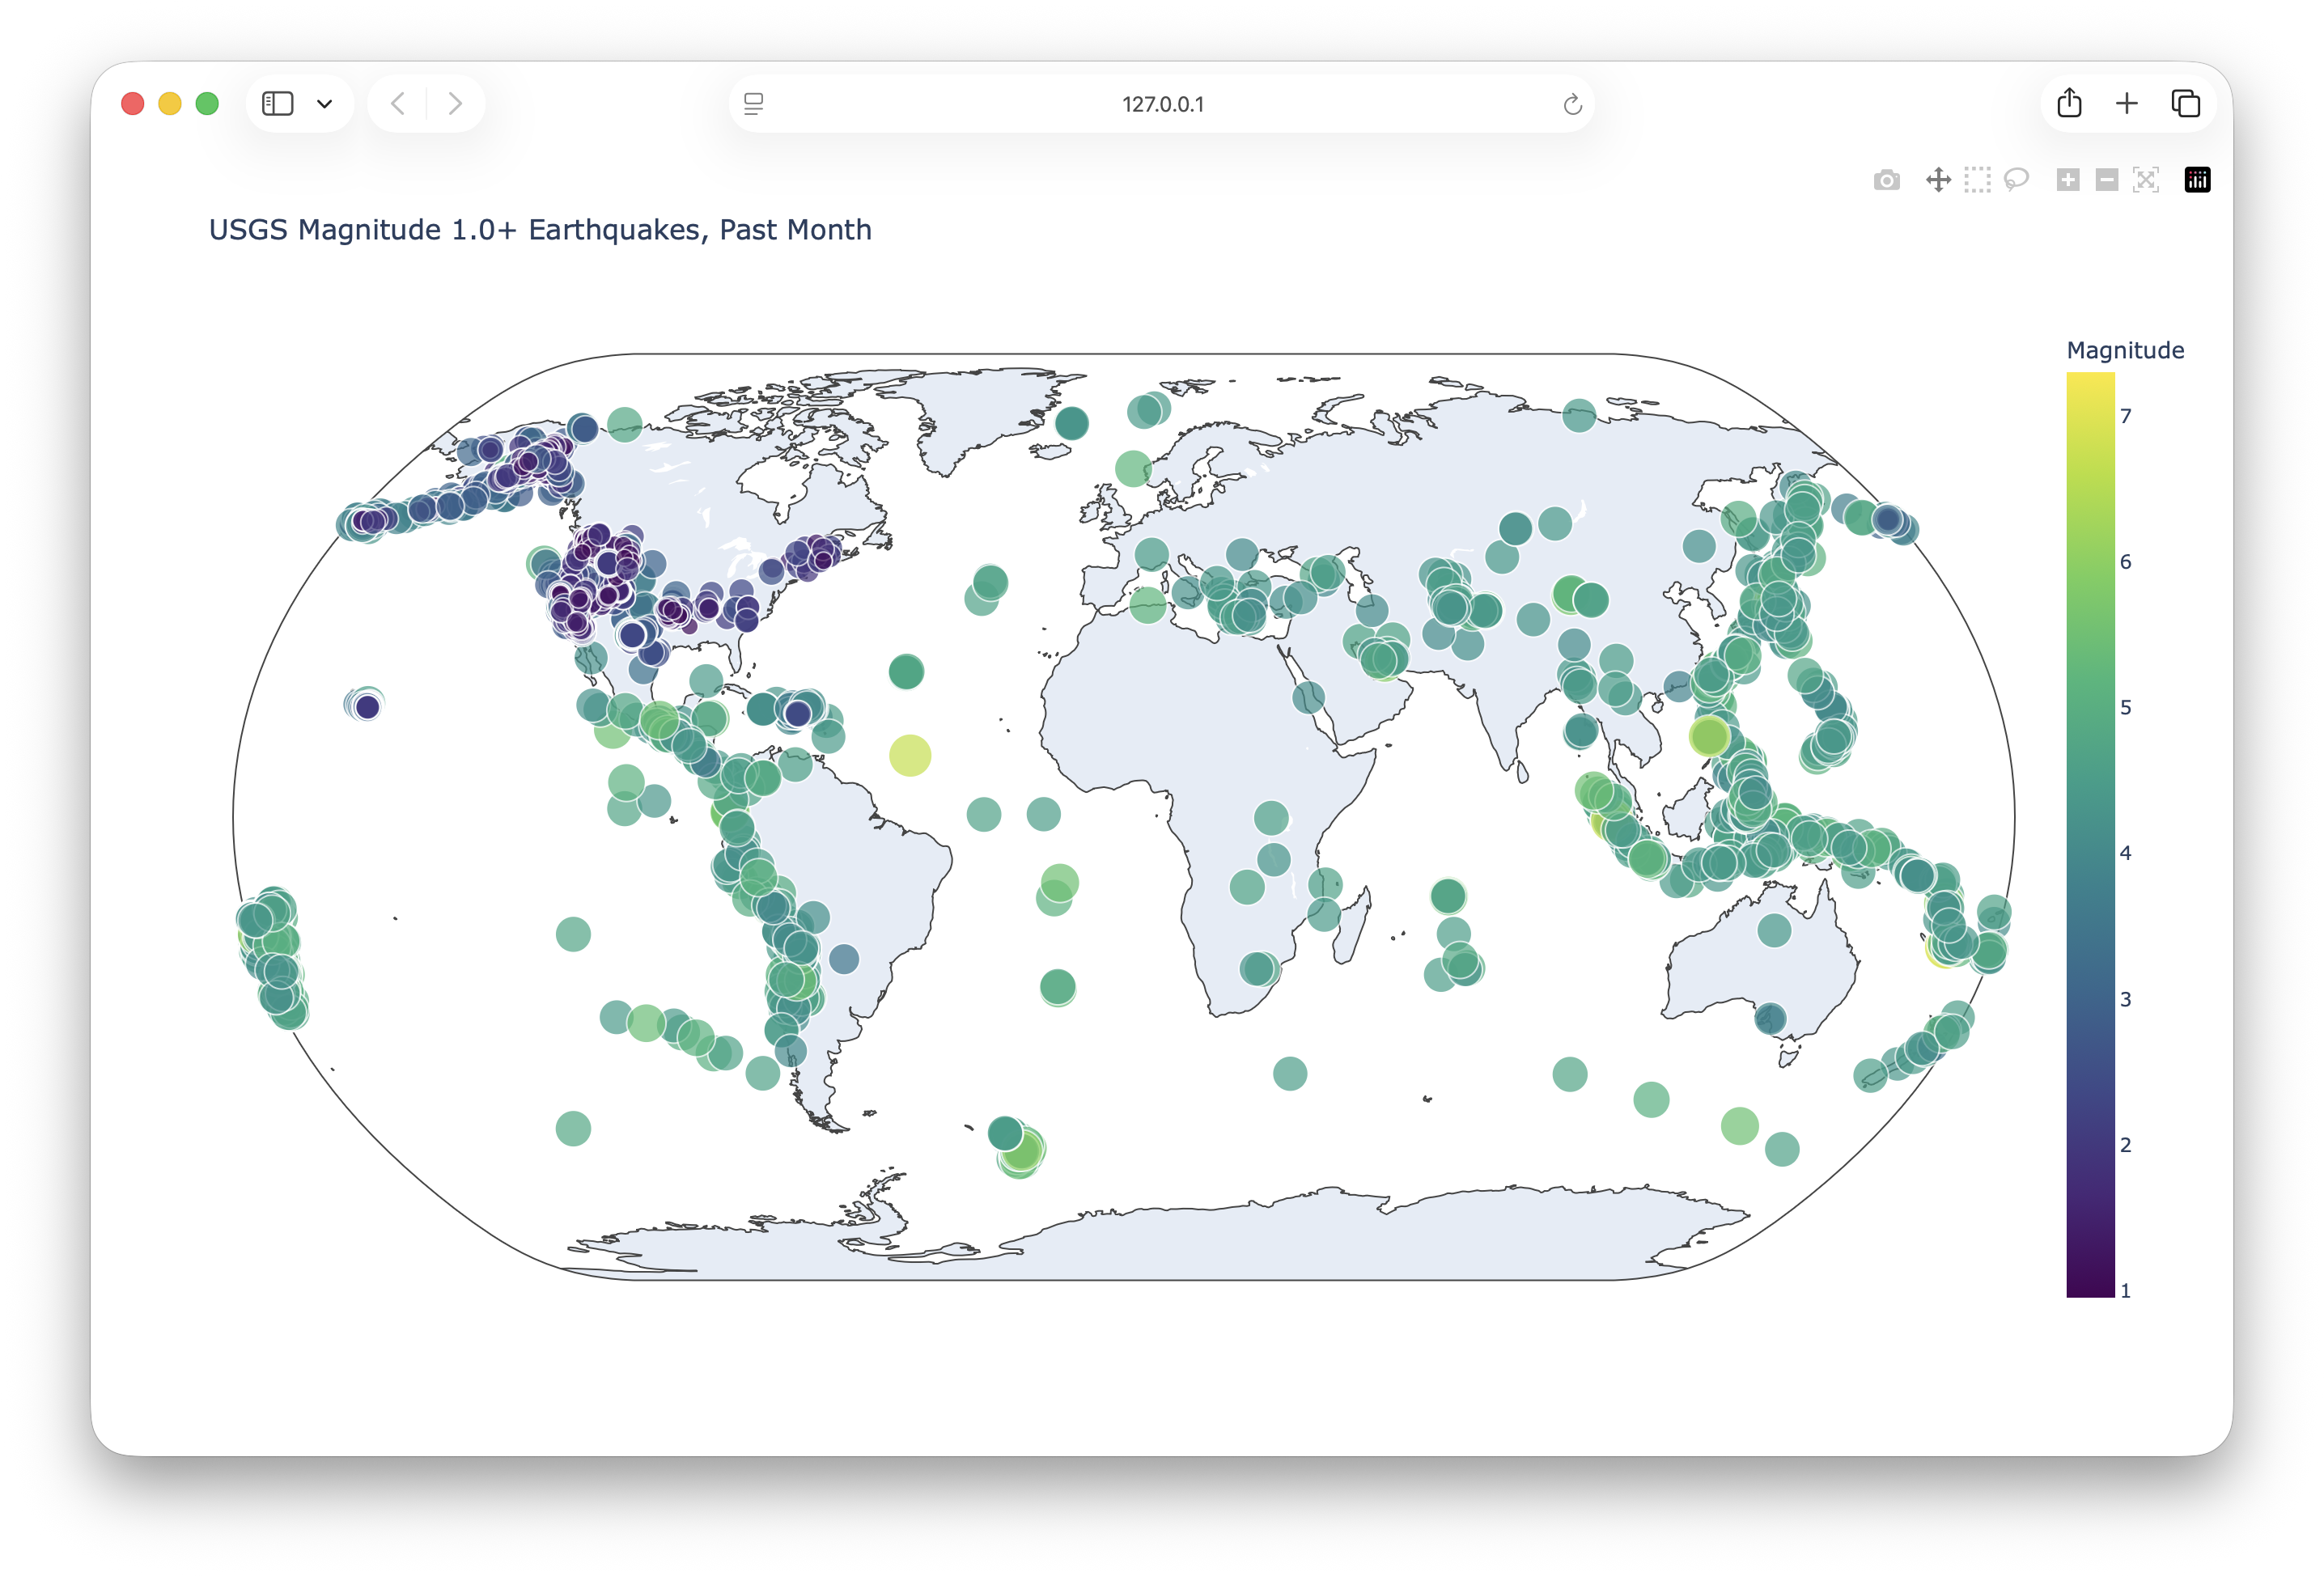Open Plotly's site via the logo icon

(x=2197, y=180)
